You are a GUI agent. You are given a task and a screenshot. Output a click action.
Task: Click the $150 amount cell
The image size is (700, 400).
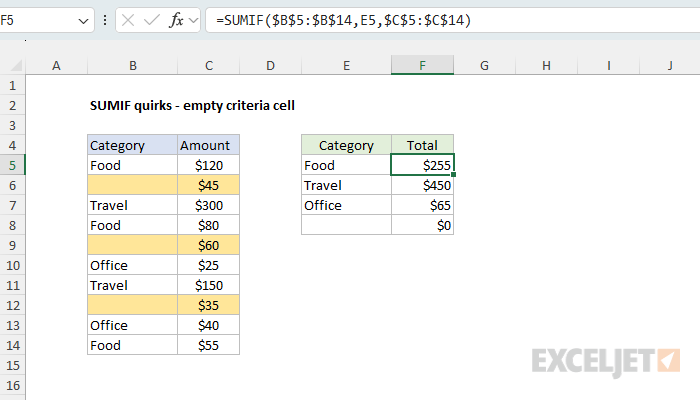coord(208,285)
